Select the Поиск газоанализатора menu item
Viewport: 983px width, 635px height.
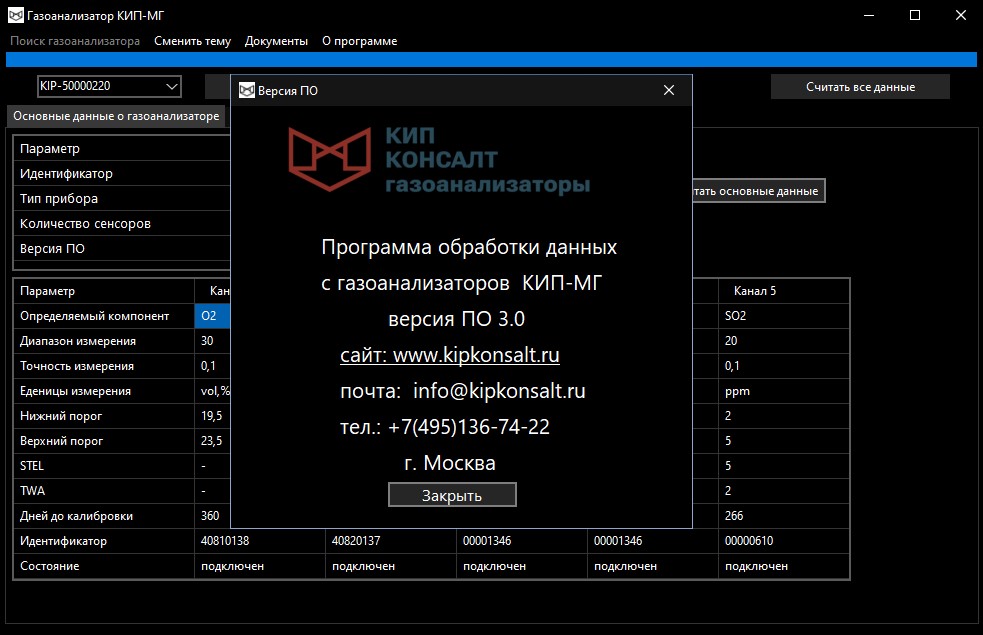75,41
